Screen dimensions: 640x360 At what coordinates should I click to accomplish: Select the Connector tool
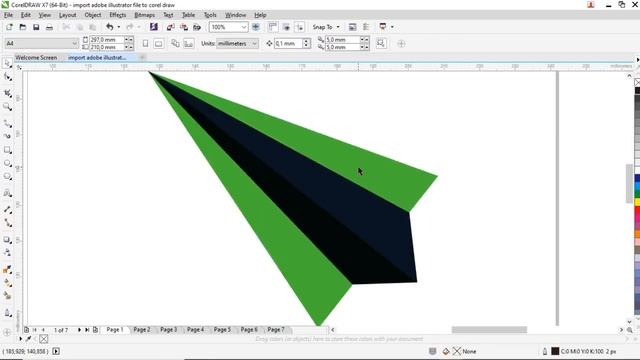[x=7, y=223]
